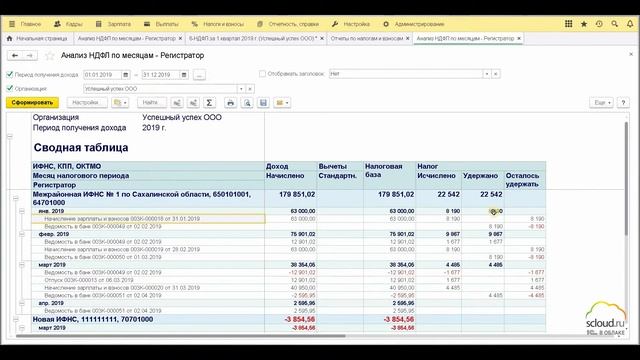Screen dimensions: 640x360
Task: Collapse апр. 2019 group
Action: (22, 303)
